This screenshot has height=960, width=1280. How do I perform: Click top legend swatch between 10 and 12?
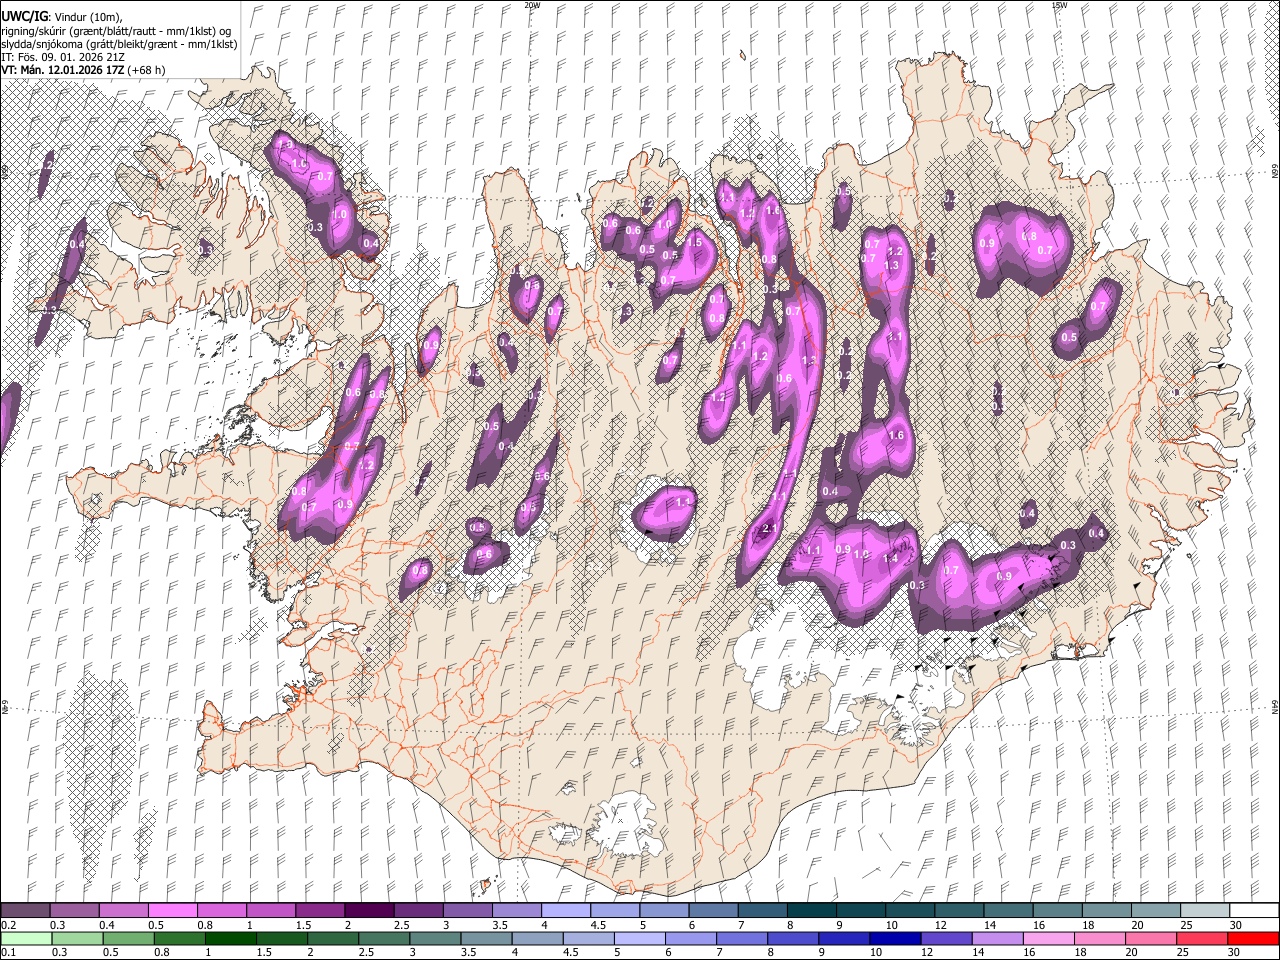pyautogui.click(x=910, y=910)
